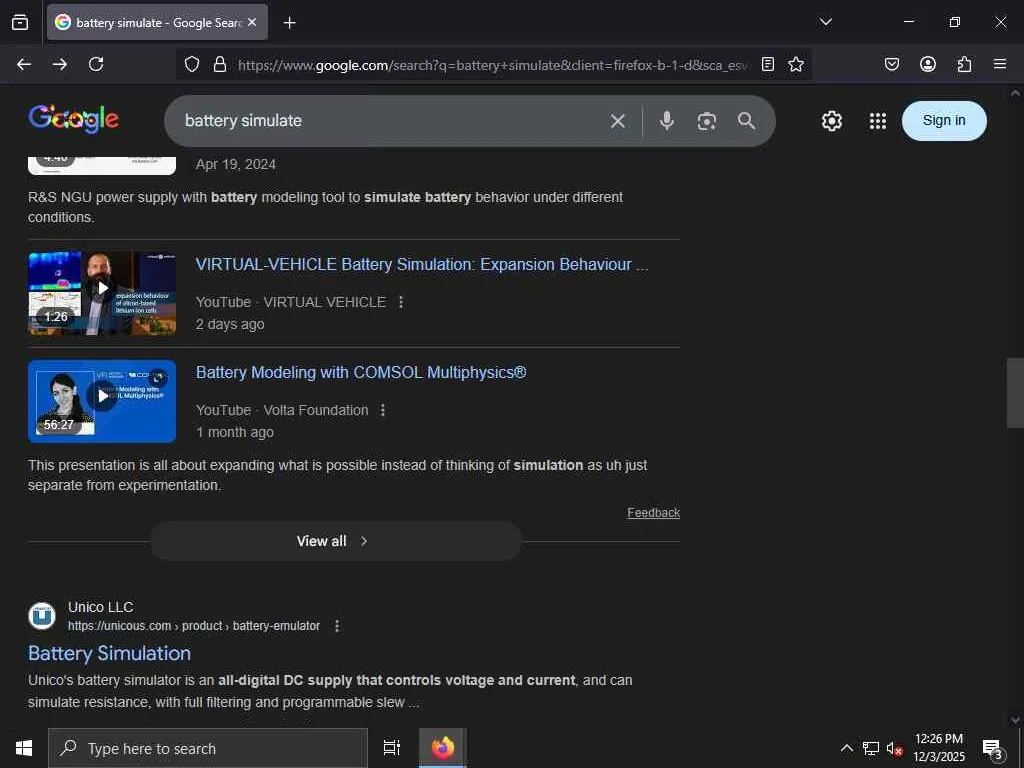This screenshot has width=1024, height=768.
Task: Click the Firefox taskbar icon
Action: click(x=443, y=748)
